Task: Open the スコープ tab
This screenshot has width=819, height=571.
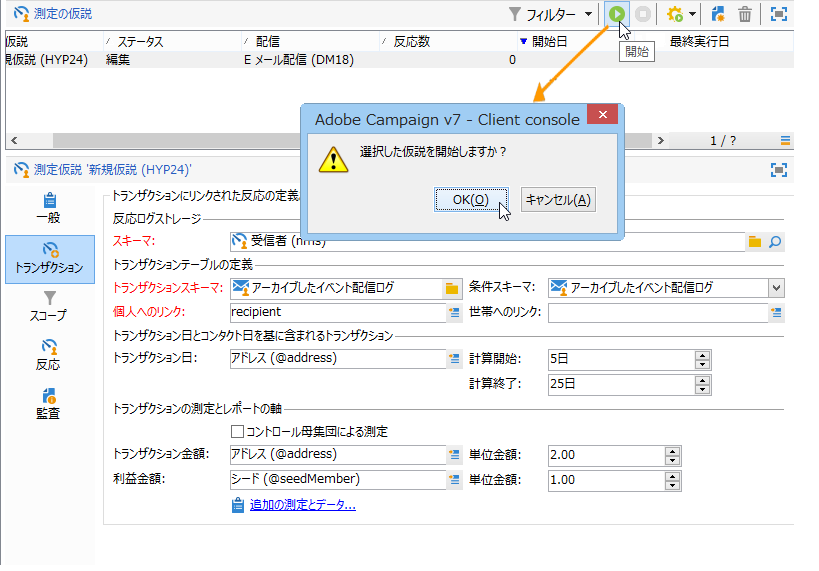Action: click(48, 306)
